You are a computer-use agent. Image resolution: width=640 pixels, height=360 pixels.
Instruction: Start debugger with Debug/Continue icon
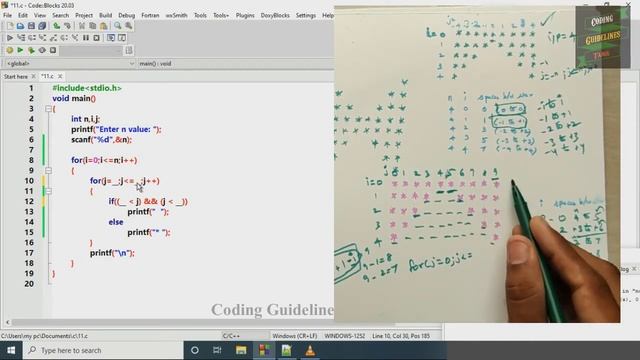pyautogui.click(x=10, y=38)
